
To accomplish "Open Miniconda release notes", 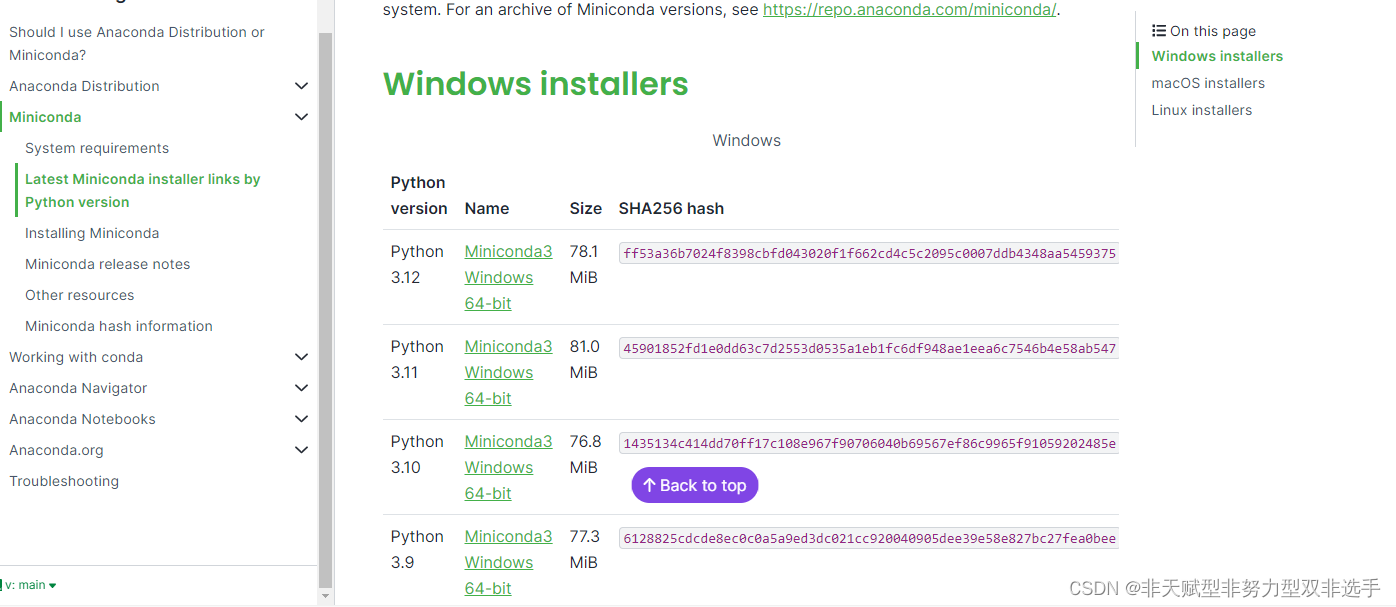I will coord(107,264).
